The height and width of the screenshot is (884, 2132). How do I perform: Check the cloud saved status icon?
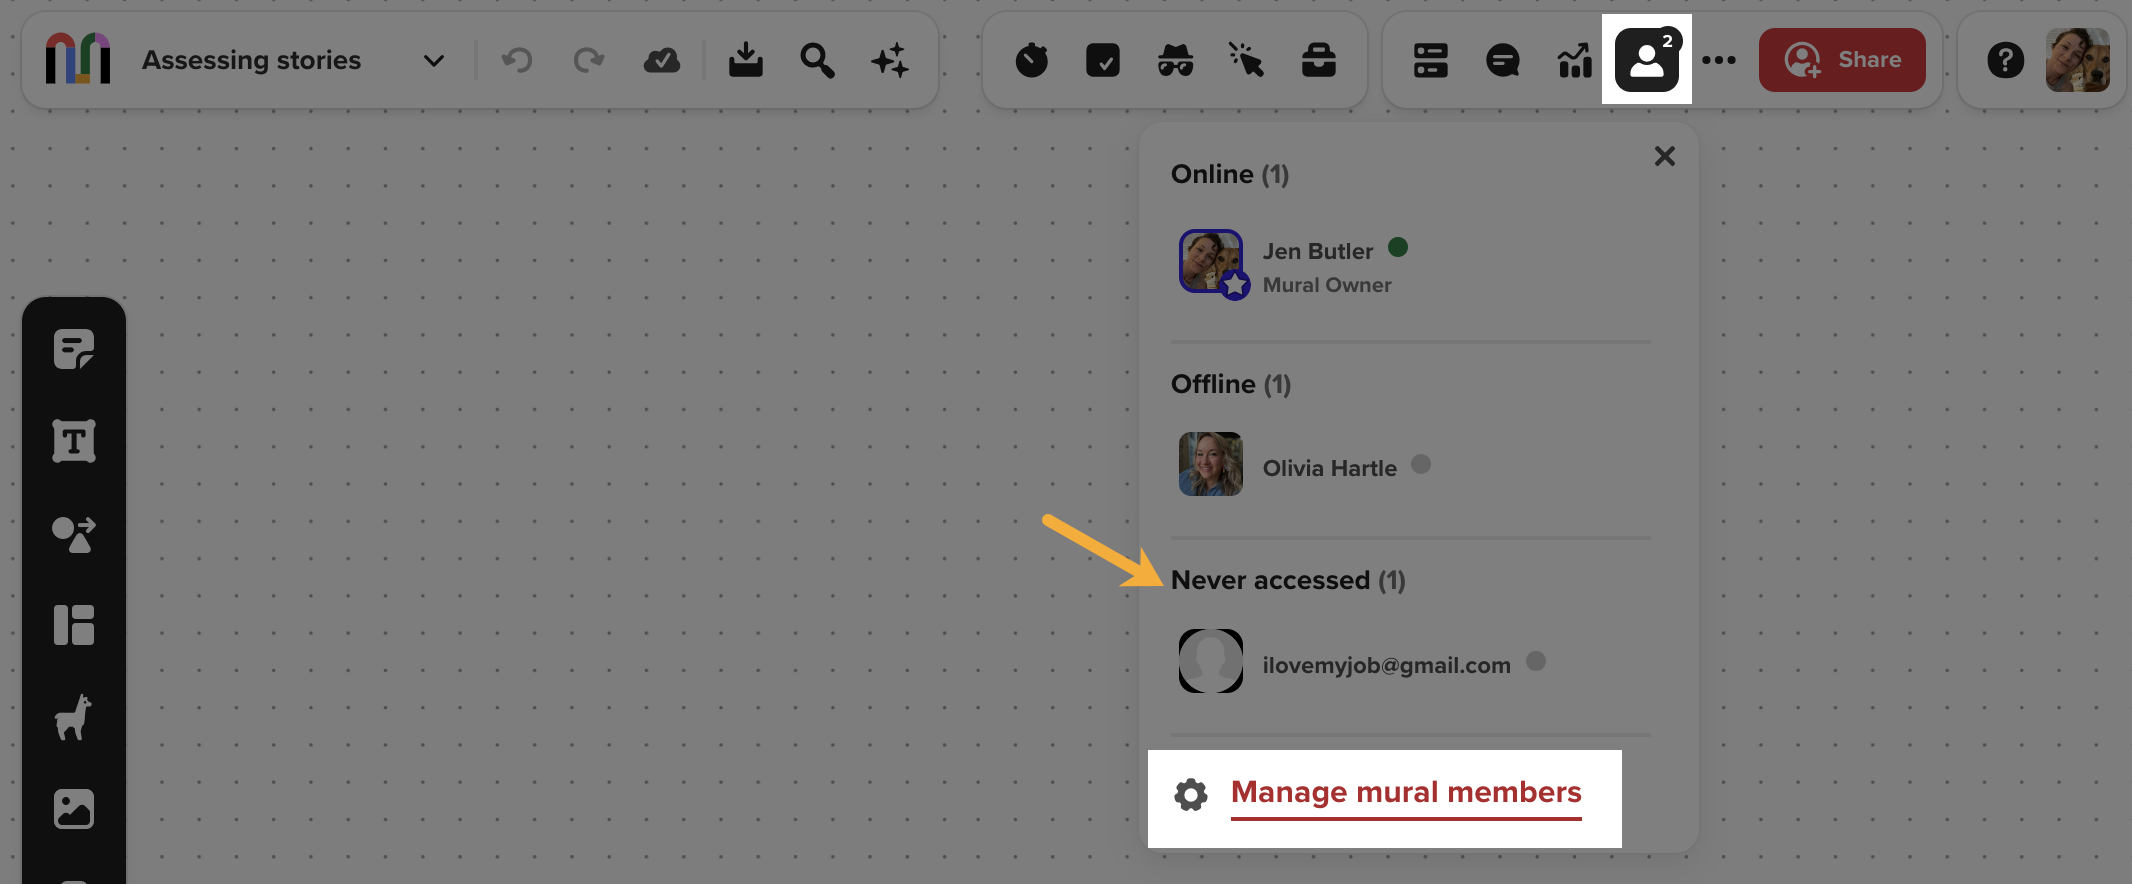pyautogui.click(x=661, y=60)
